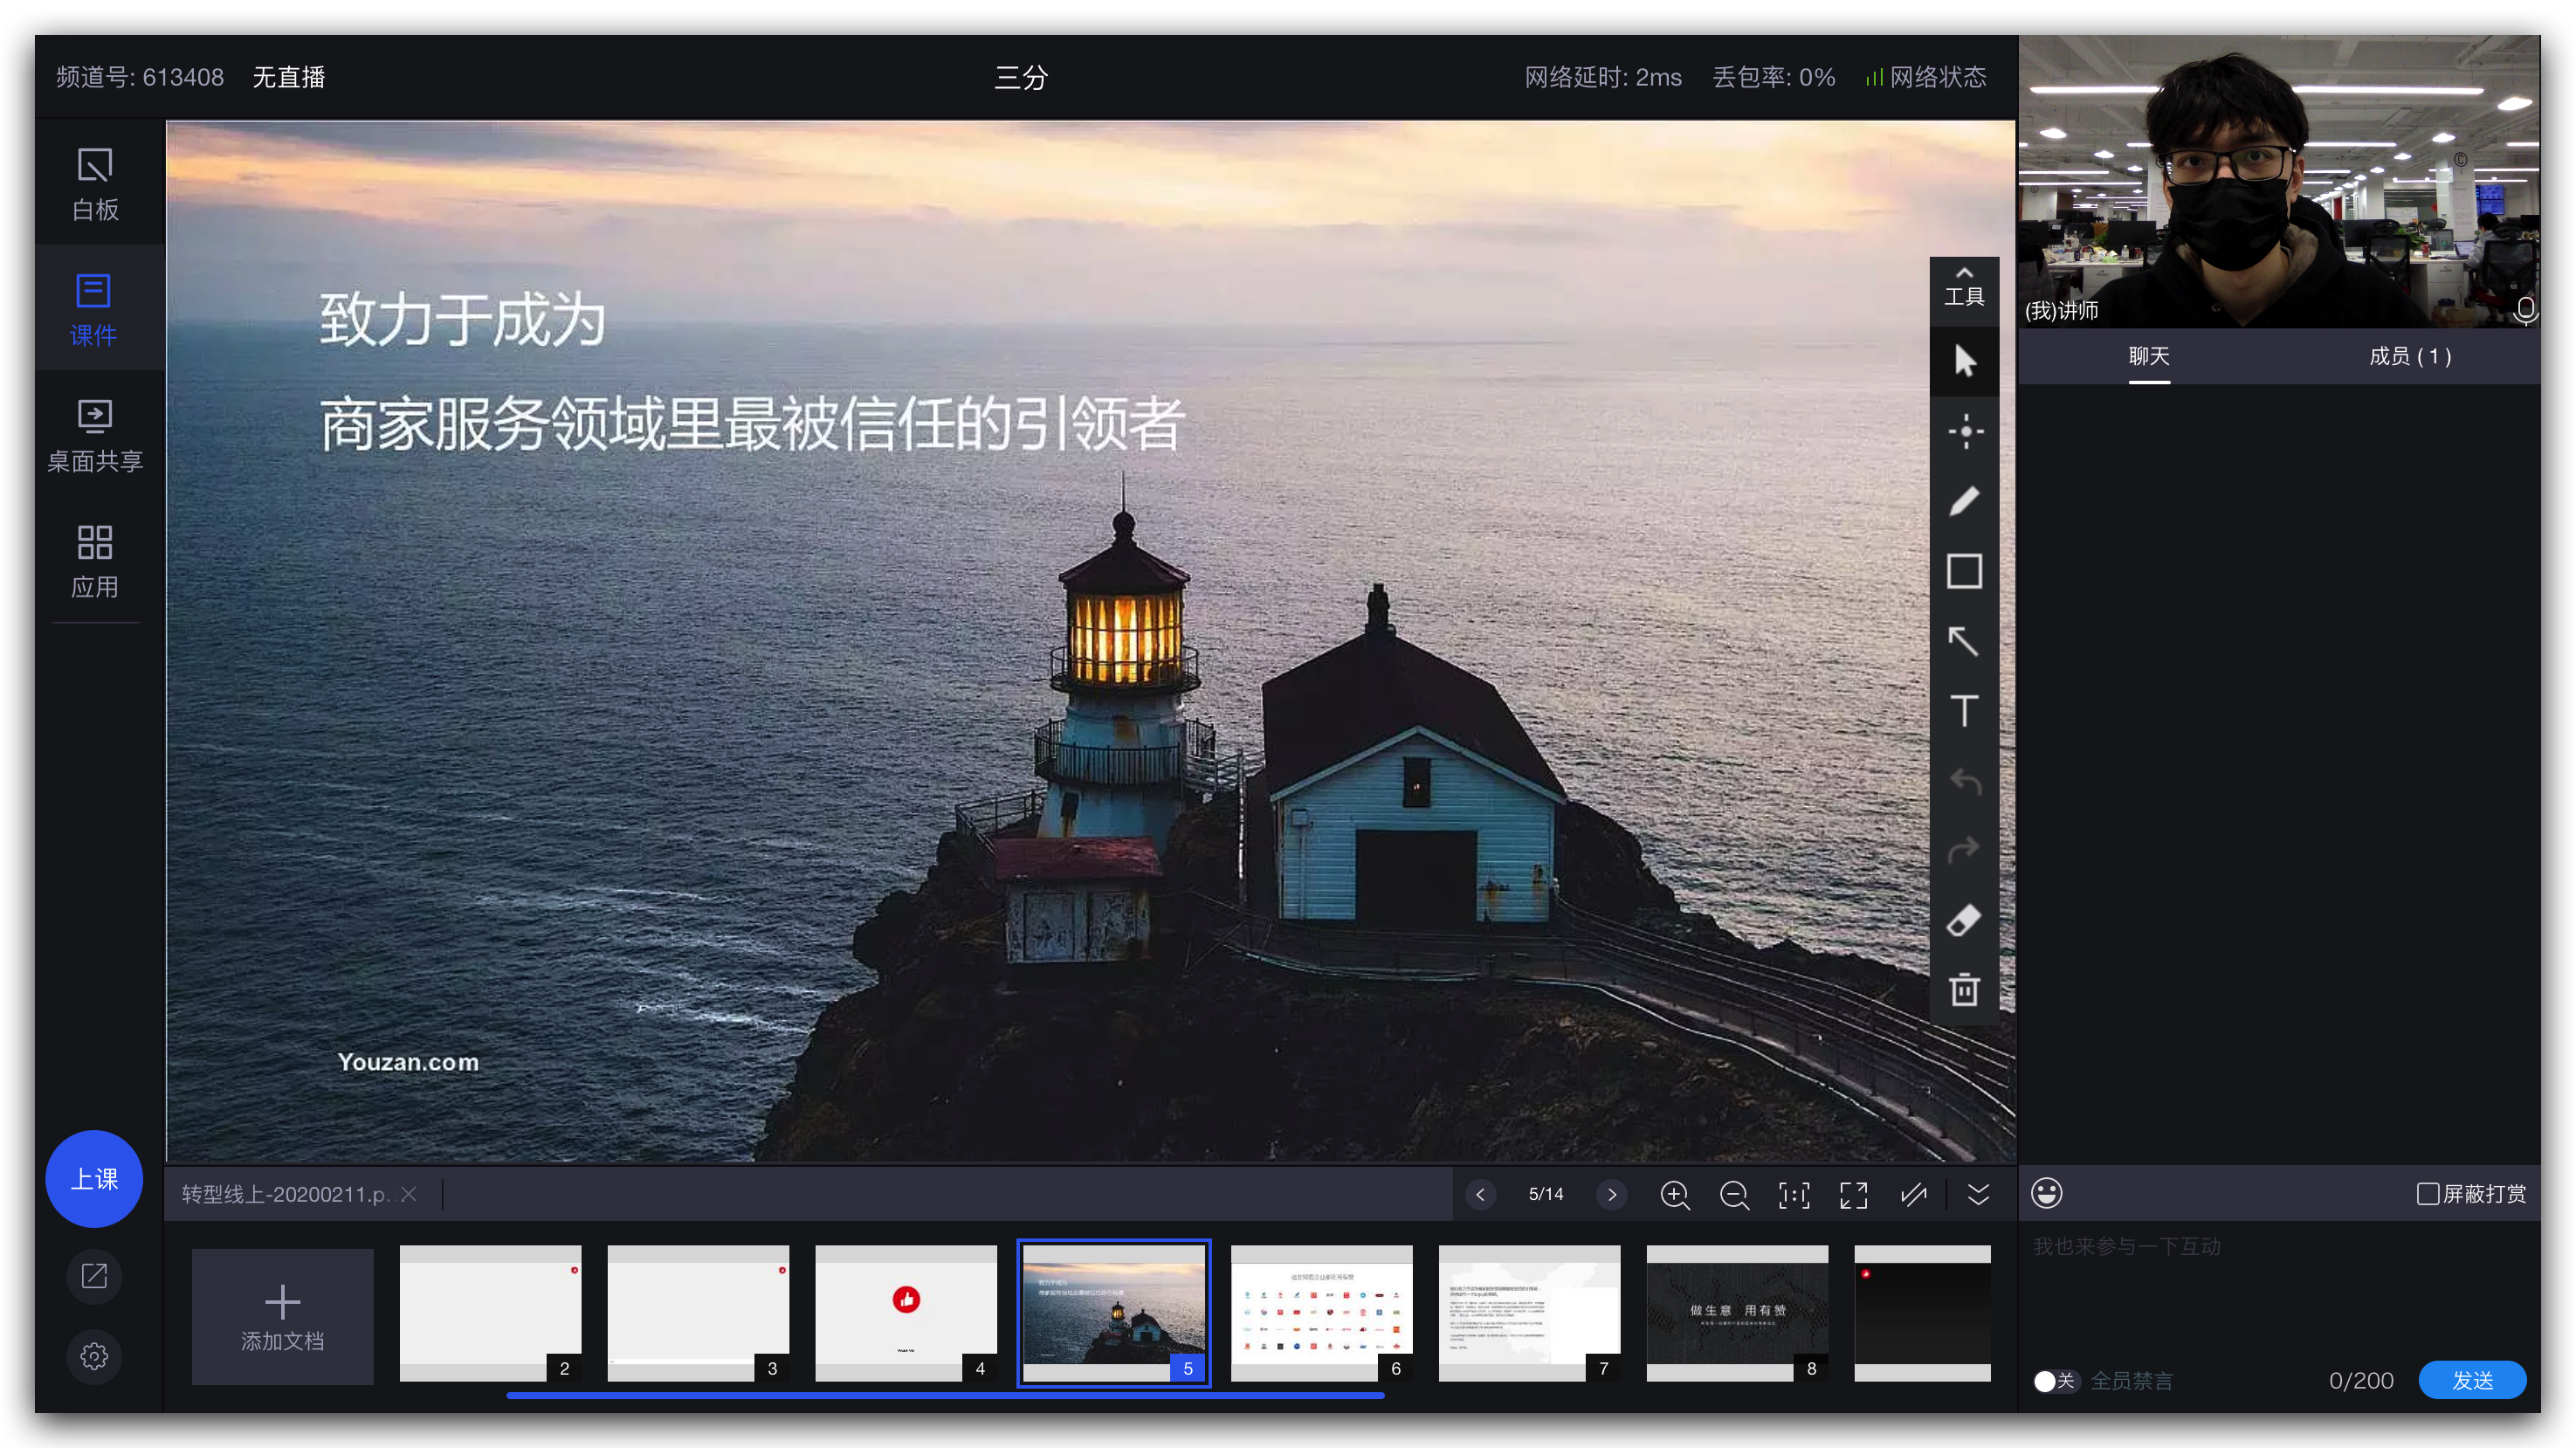Select the laser pointer tool
This screenshot has width=2576, height=1448.
(1964, 432)
